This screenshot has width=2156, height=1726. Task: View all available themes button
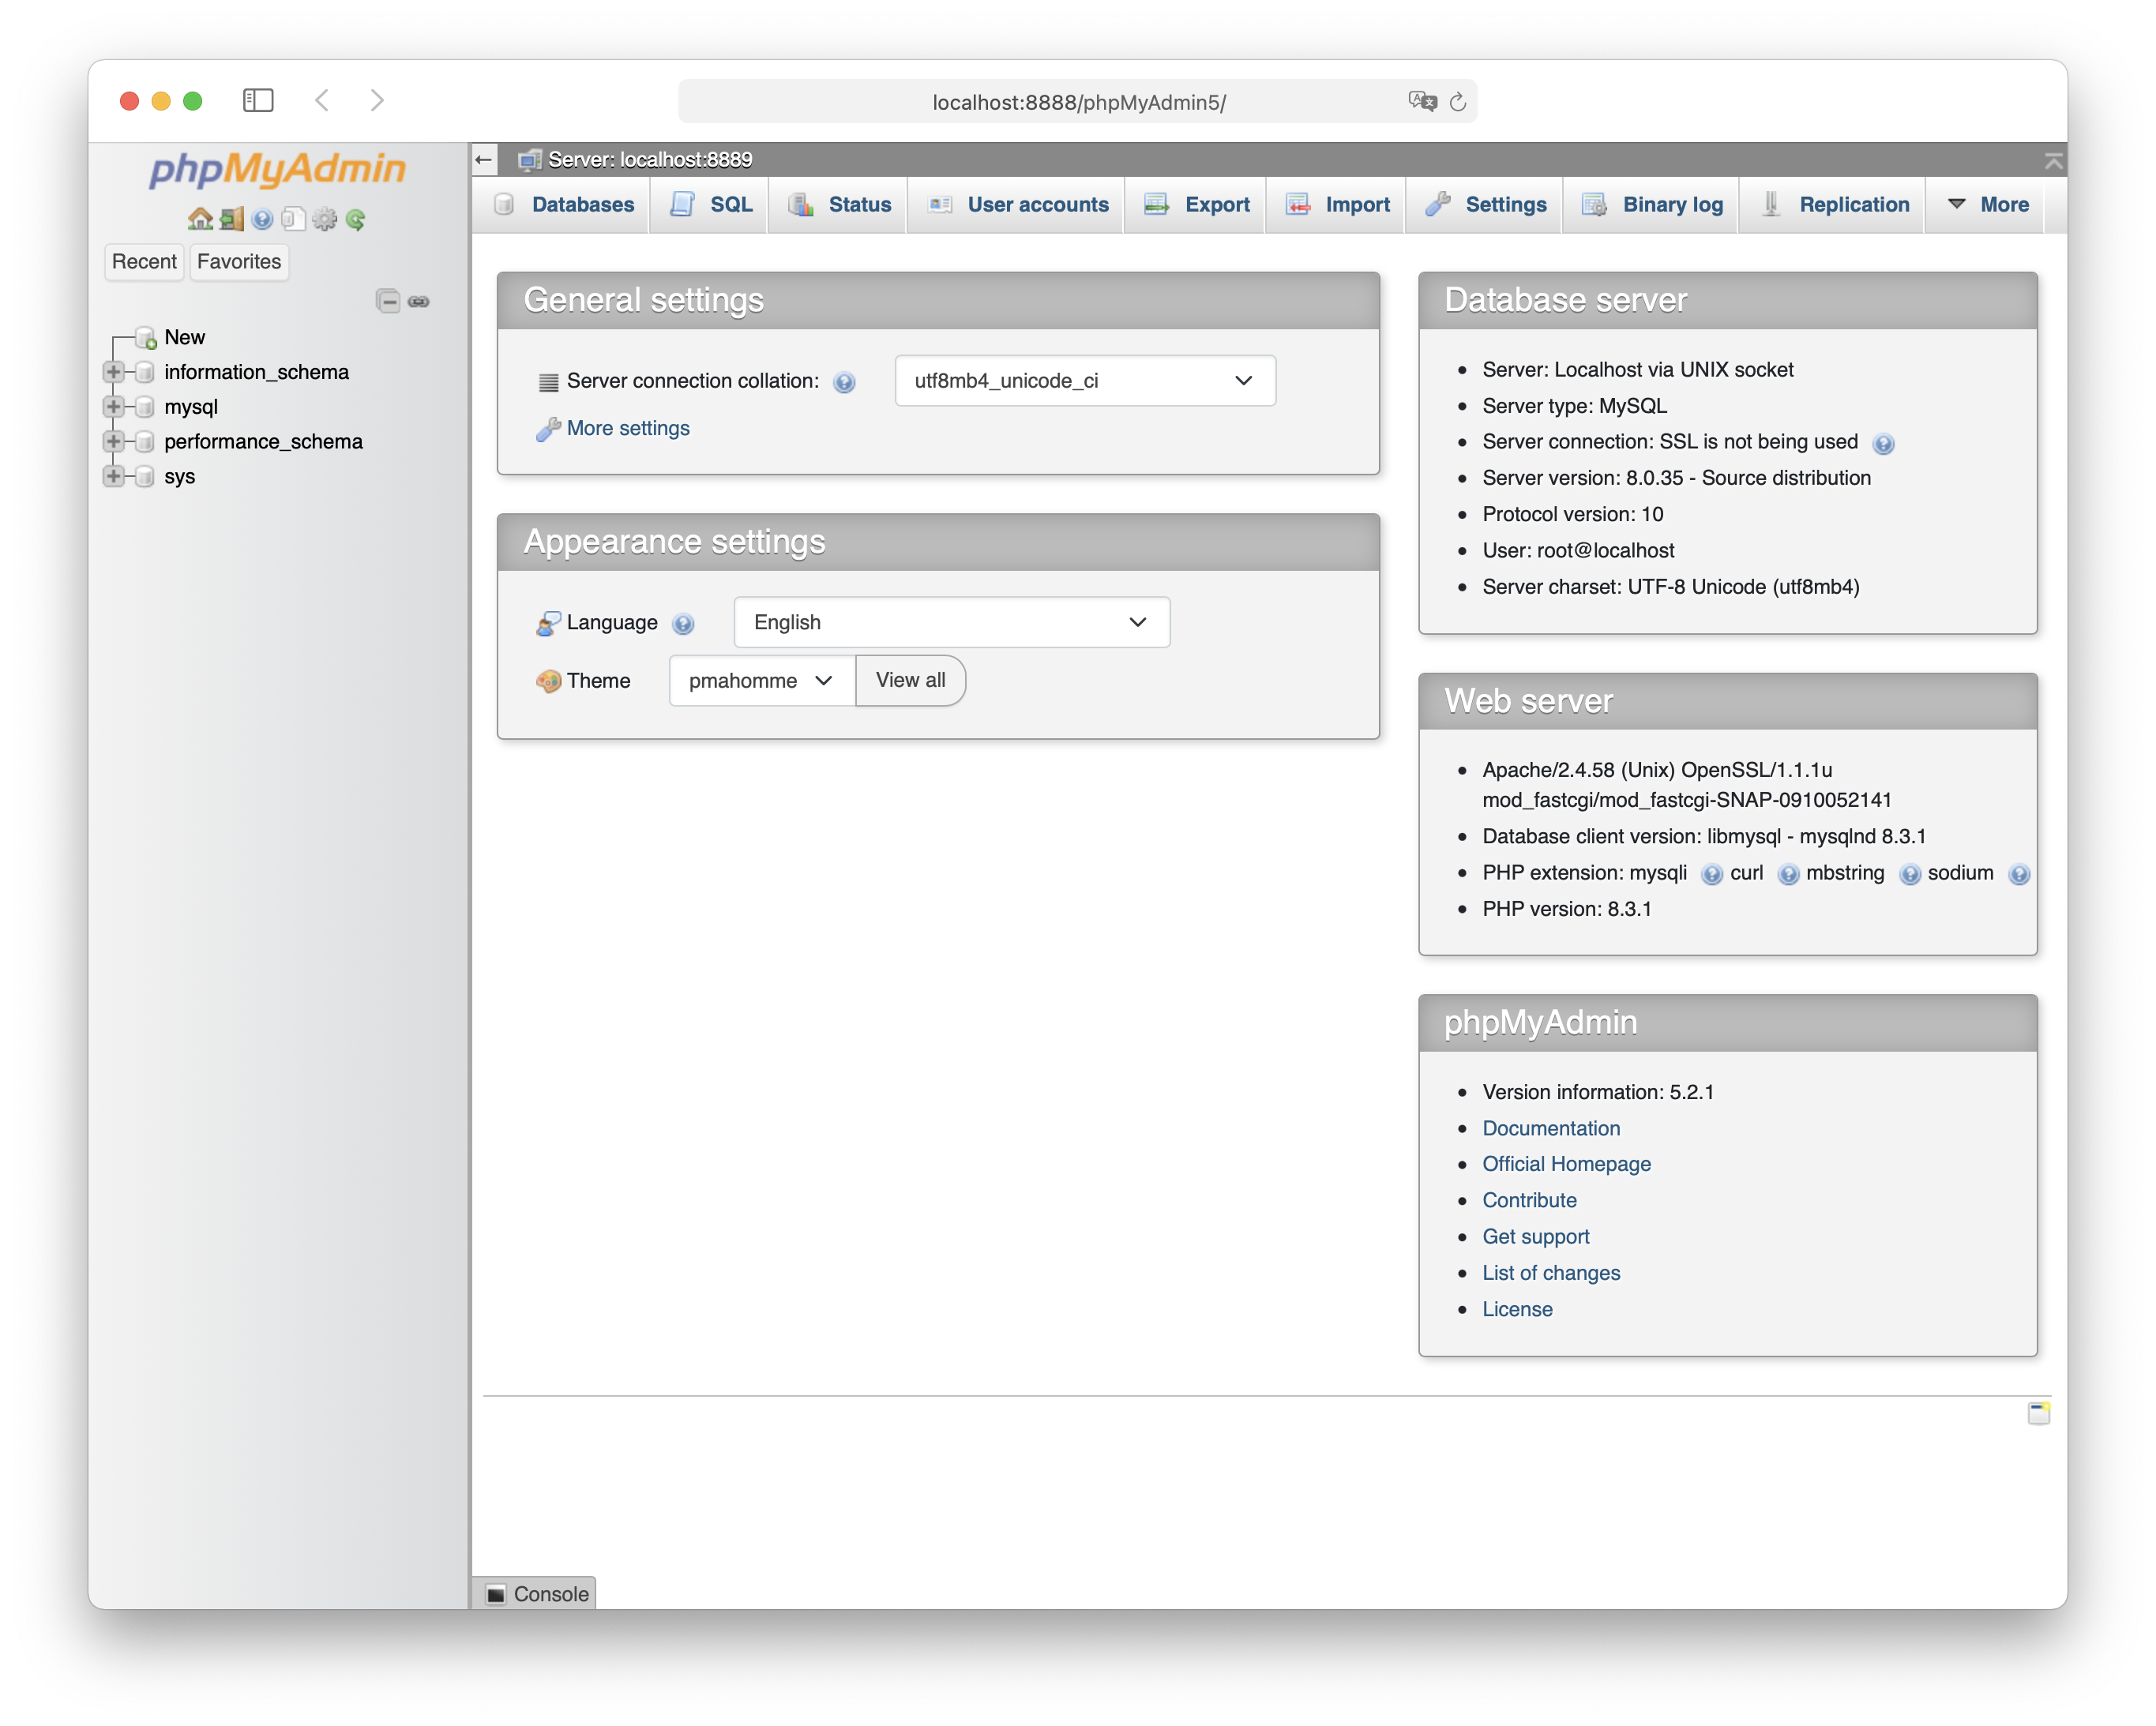click(x=911, y=680)
